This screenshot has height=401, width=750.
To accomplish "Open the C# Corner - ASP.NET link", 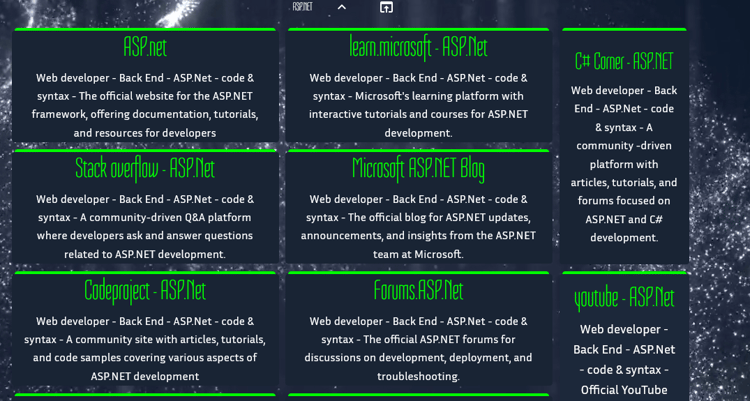I will coord(624,61).
